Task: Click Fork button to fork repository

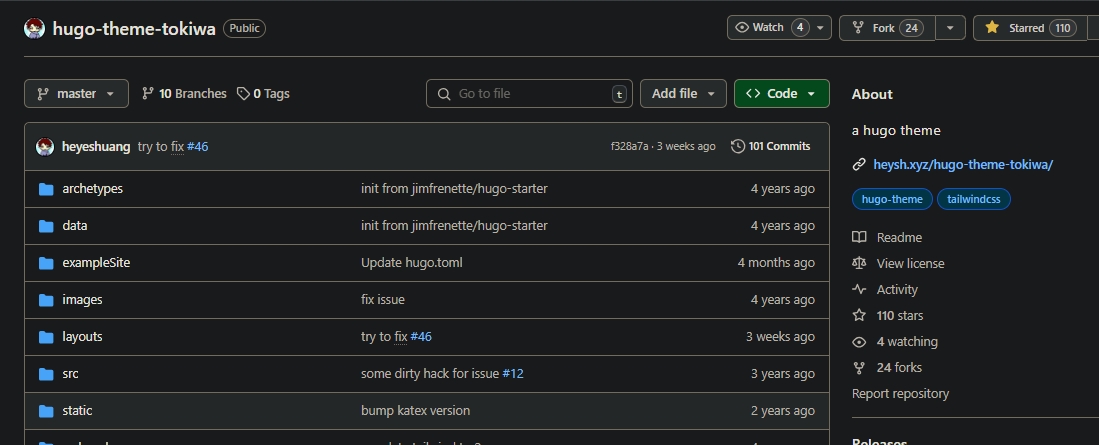Action: (x=886, y=28)
